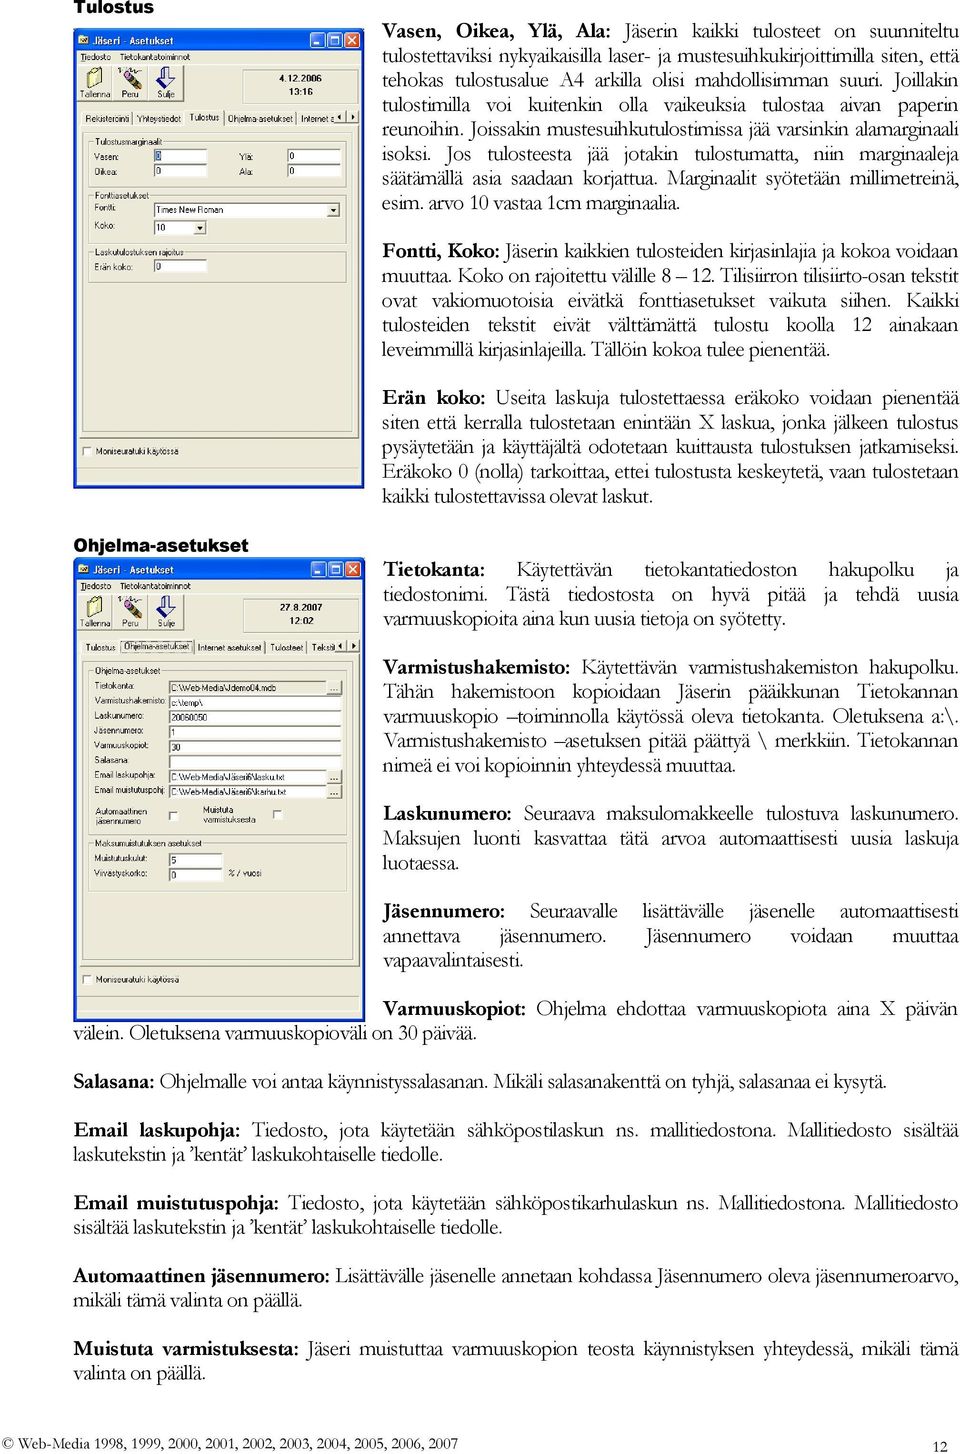Image resolution: width=960 pixels, height=1454 pixels.
Task: Click the Ylä margin field
Action: (x=314, y=156)
